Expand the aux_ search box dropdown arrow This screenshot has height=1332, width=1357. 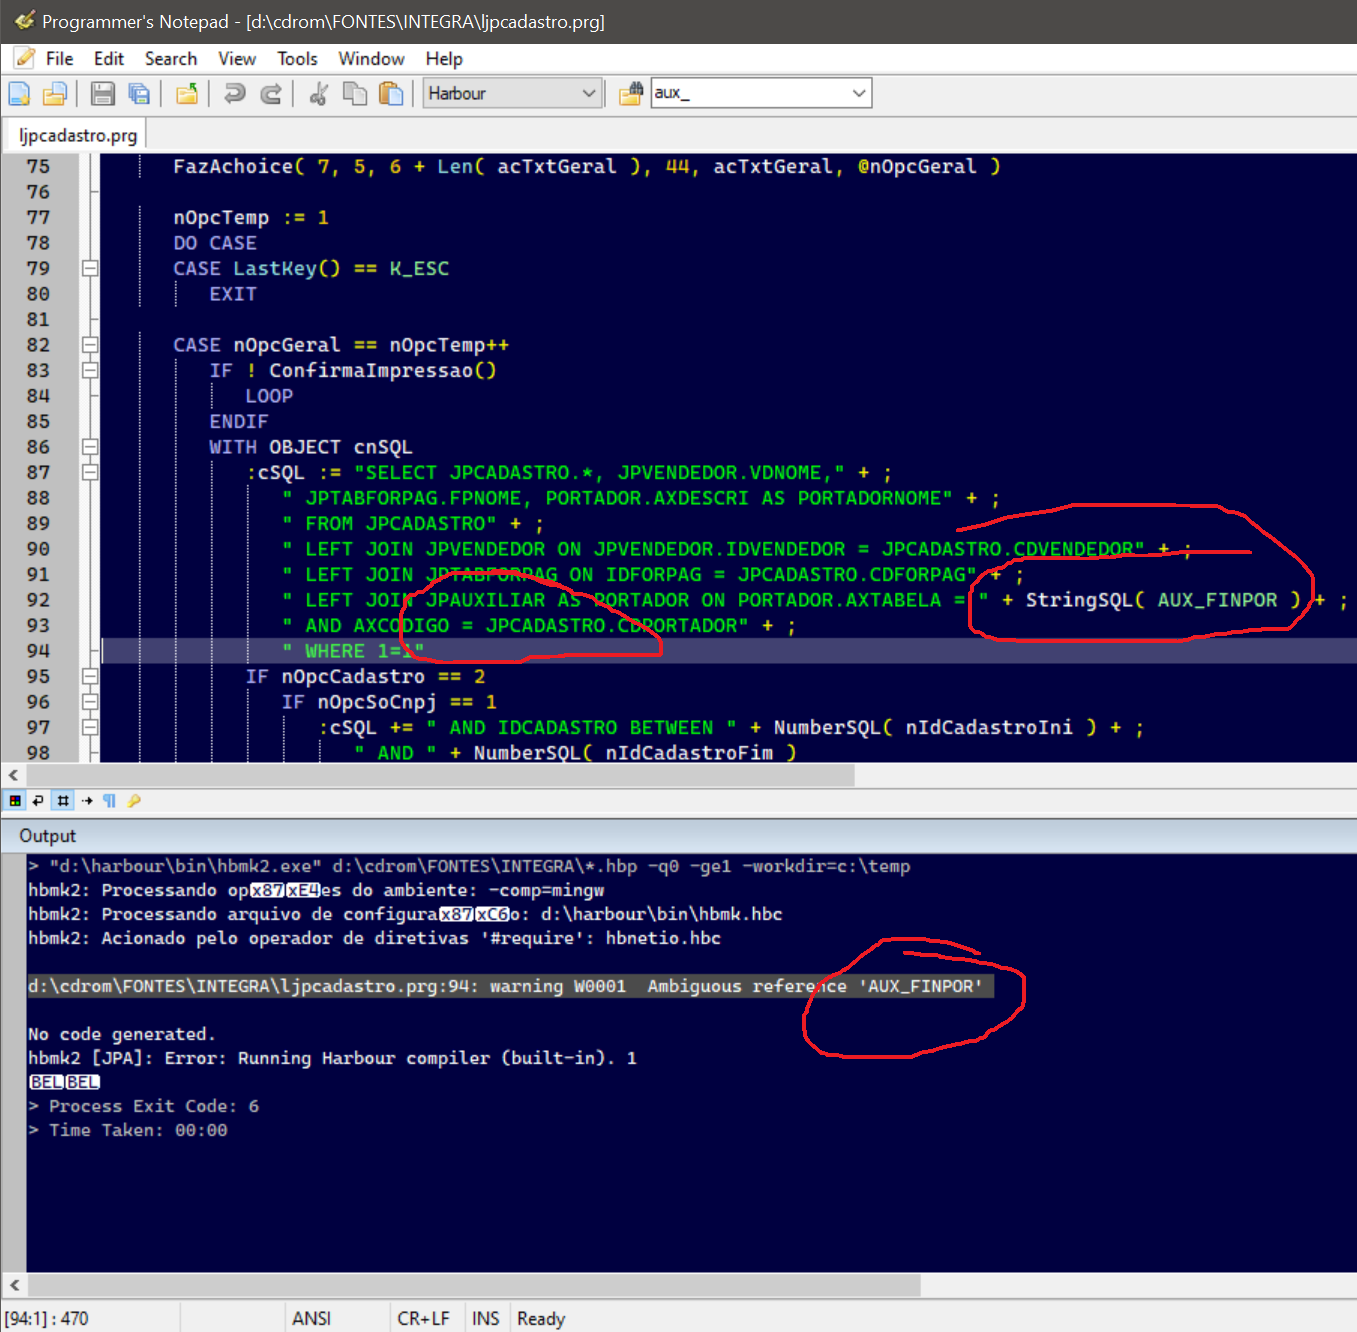[x=858, y=94]
